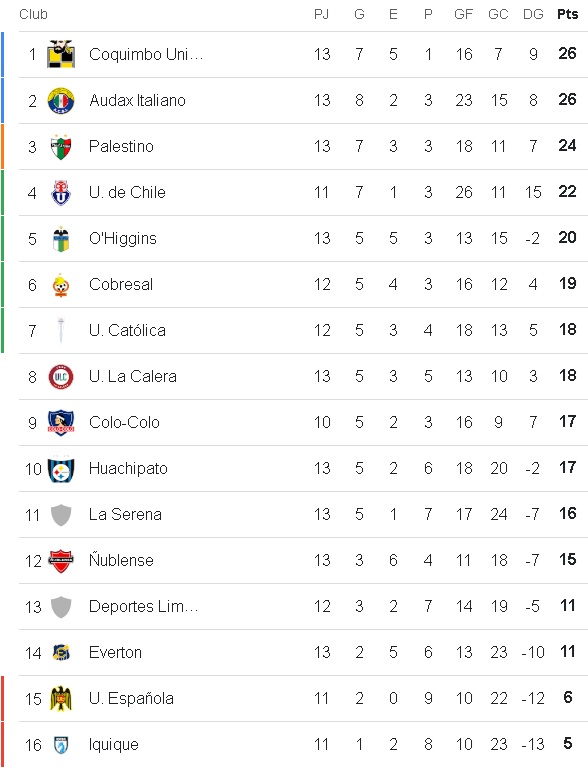Click the La Serena placeholder gray shield
588x770 pixels.
61,515
